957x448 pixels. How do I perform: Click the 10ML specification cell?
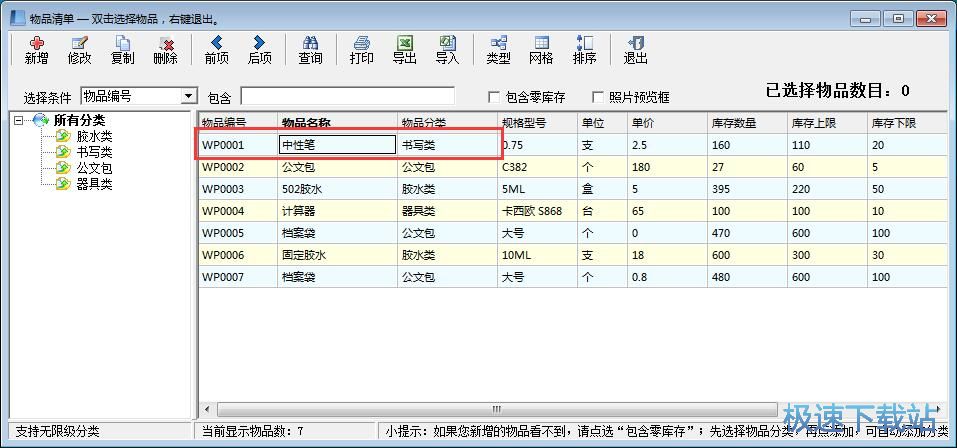pos(538,255)
